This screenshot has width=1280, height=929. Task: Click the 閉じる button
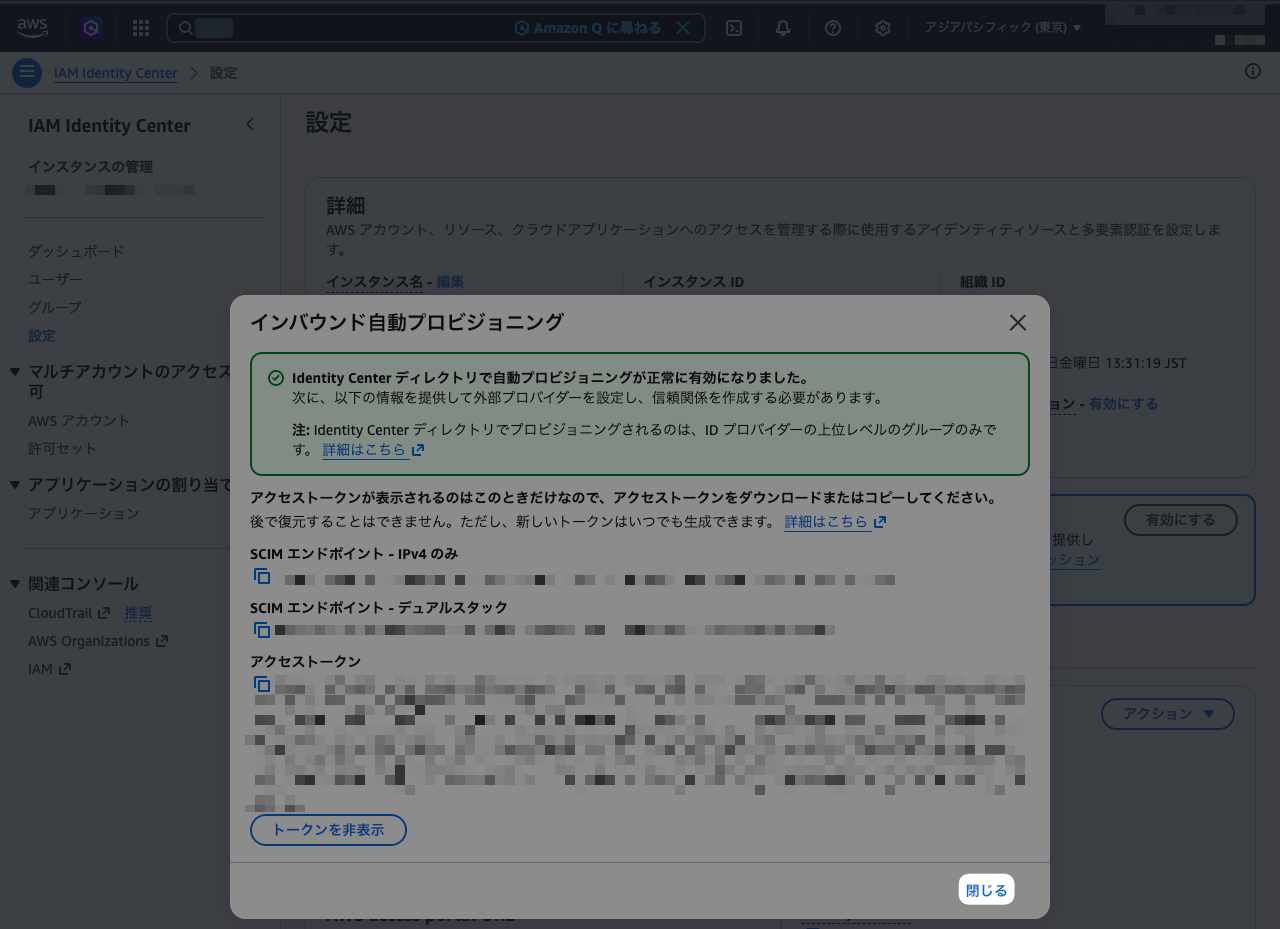coord(987,890)
